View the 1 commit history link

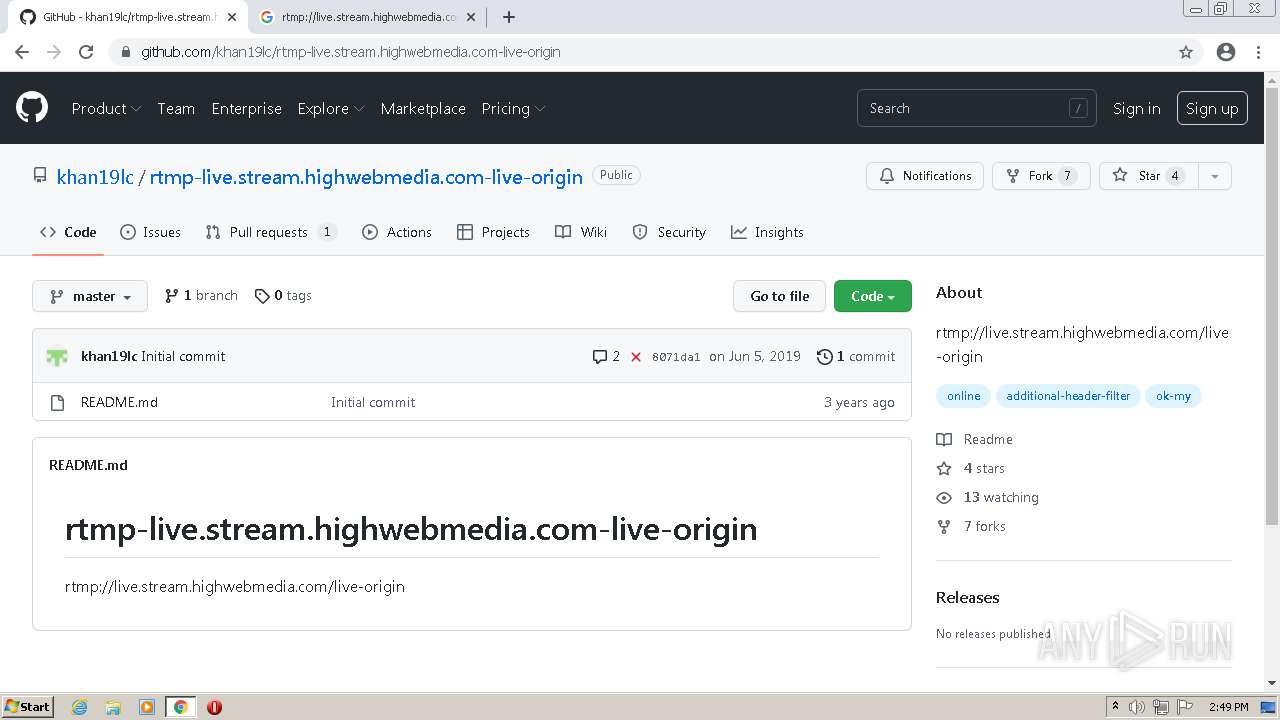click(x=856, y=357)
